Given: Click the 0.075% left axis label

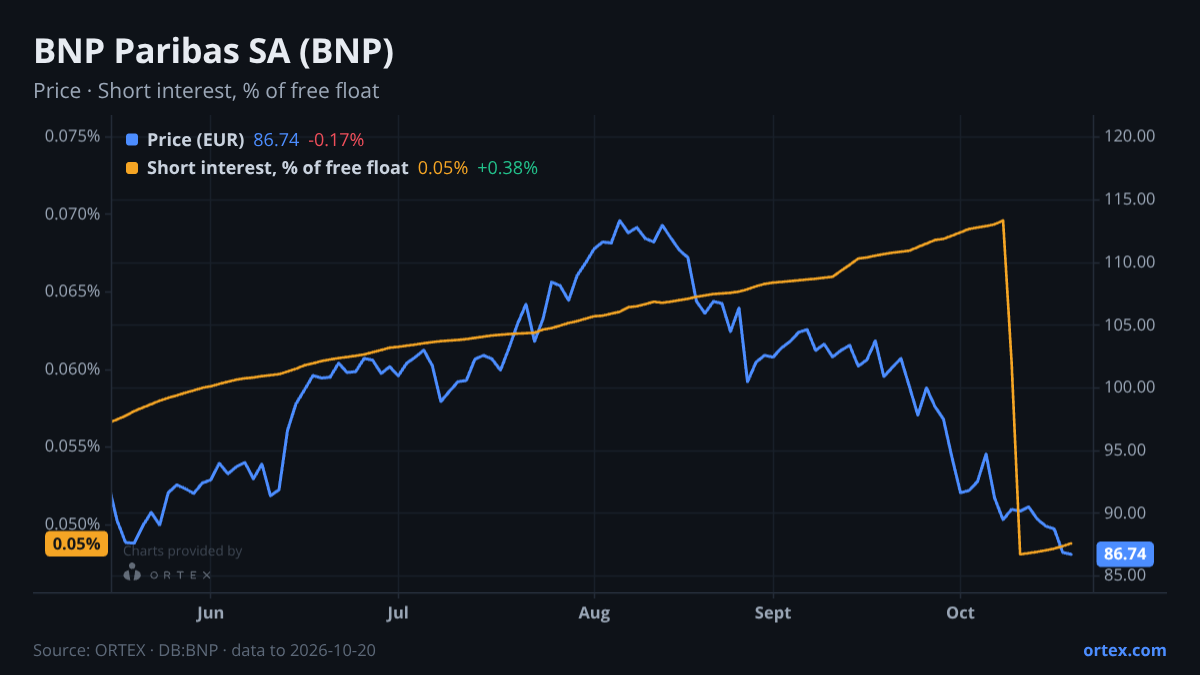Looking at the screenshot, I should click(x=72, y=136).
